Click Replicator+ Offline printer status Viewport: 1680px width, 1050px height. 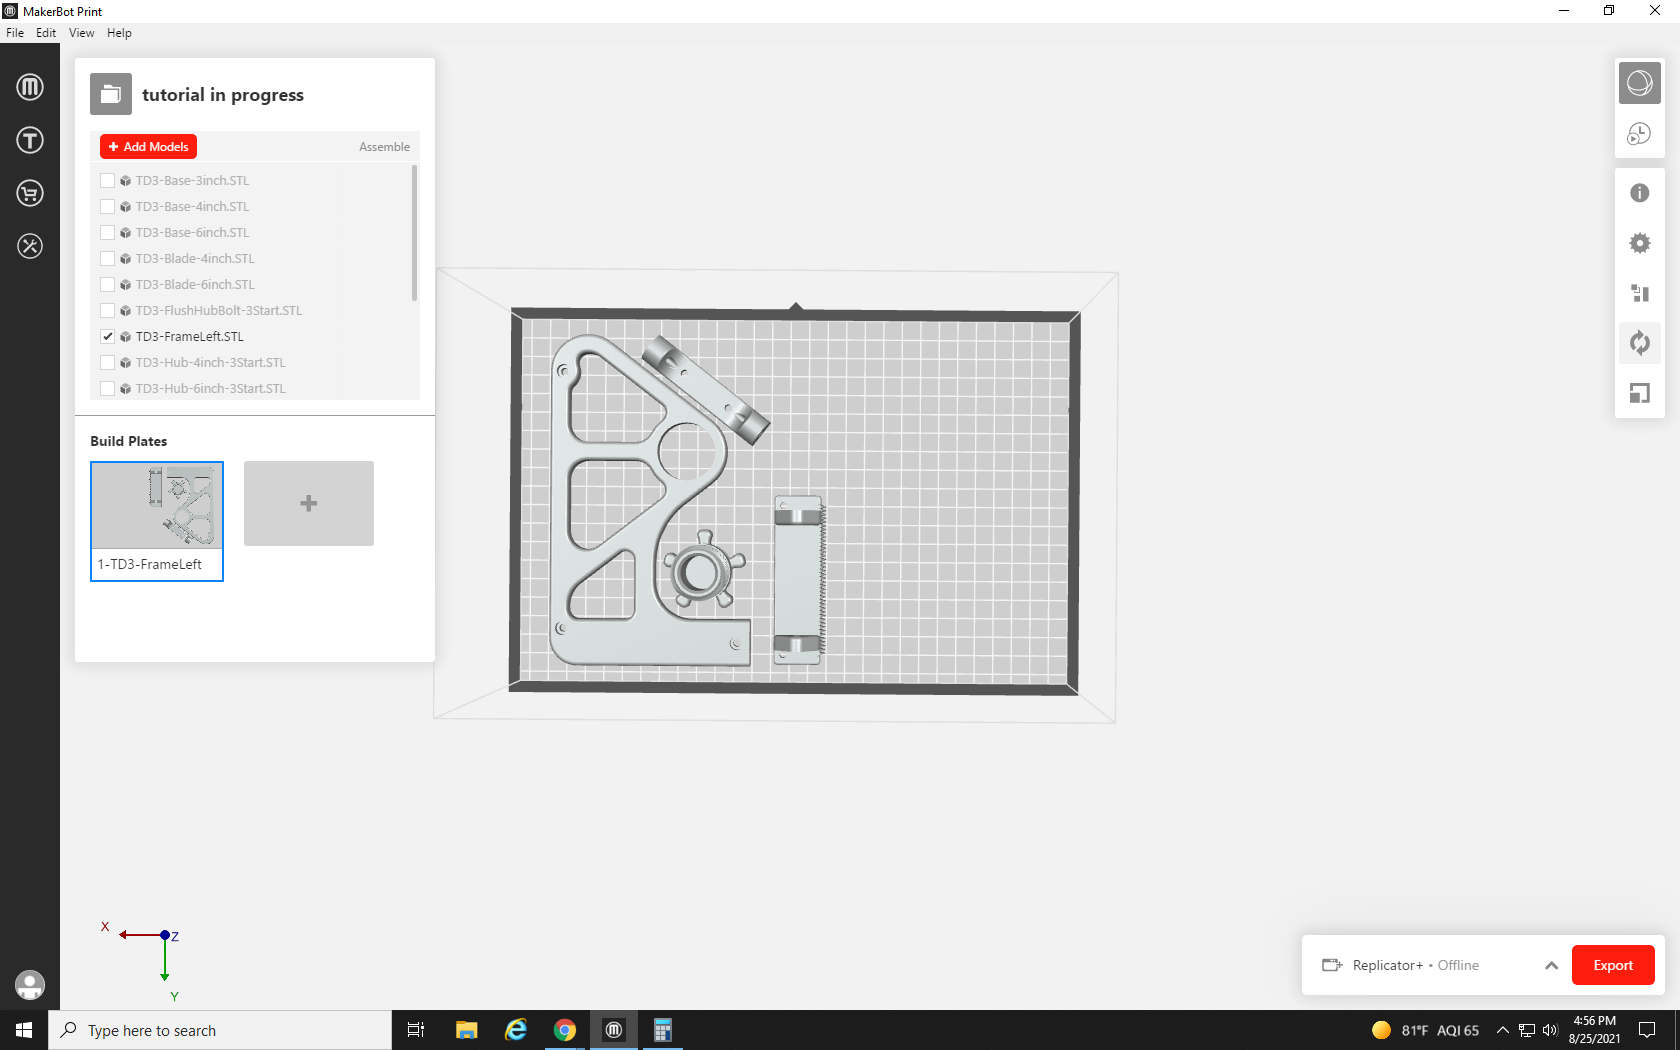[1415, 965]
